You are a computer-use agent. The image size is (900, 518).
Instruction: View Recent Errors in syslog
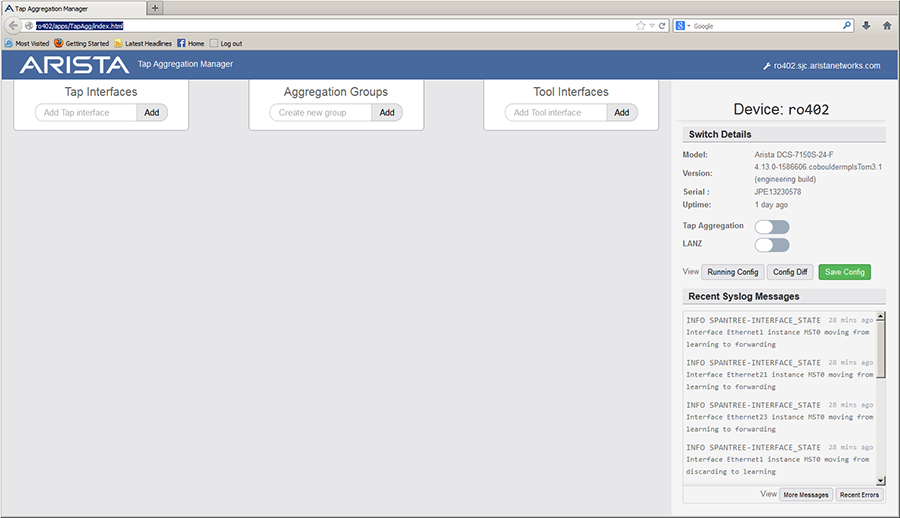pos(859,494)
